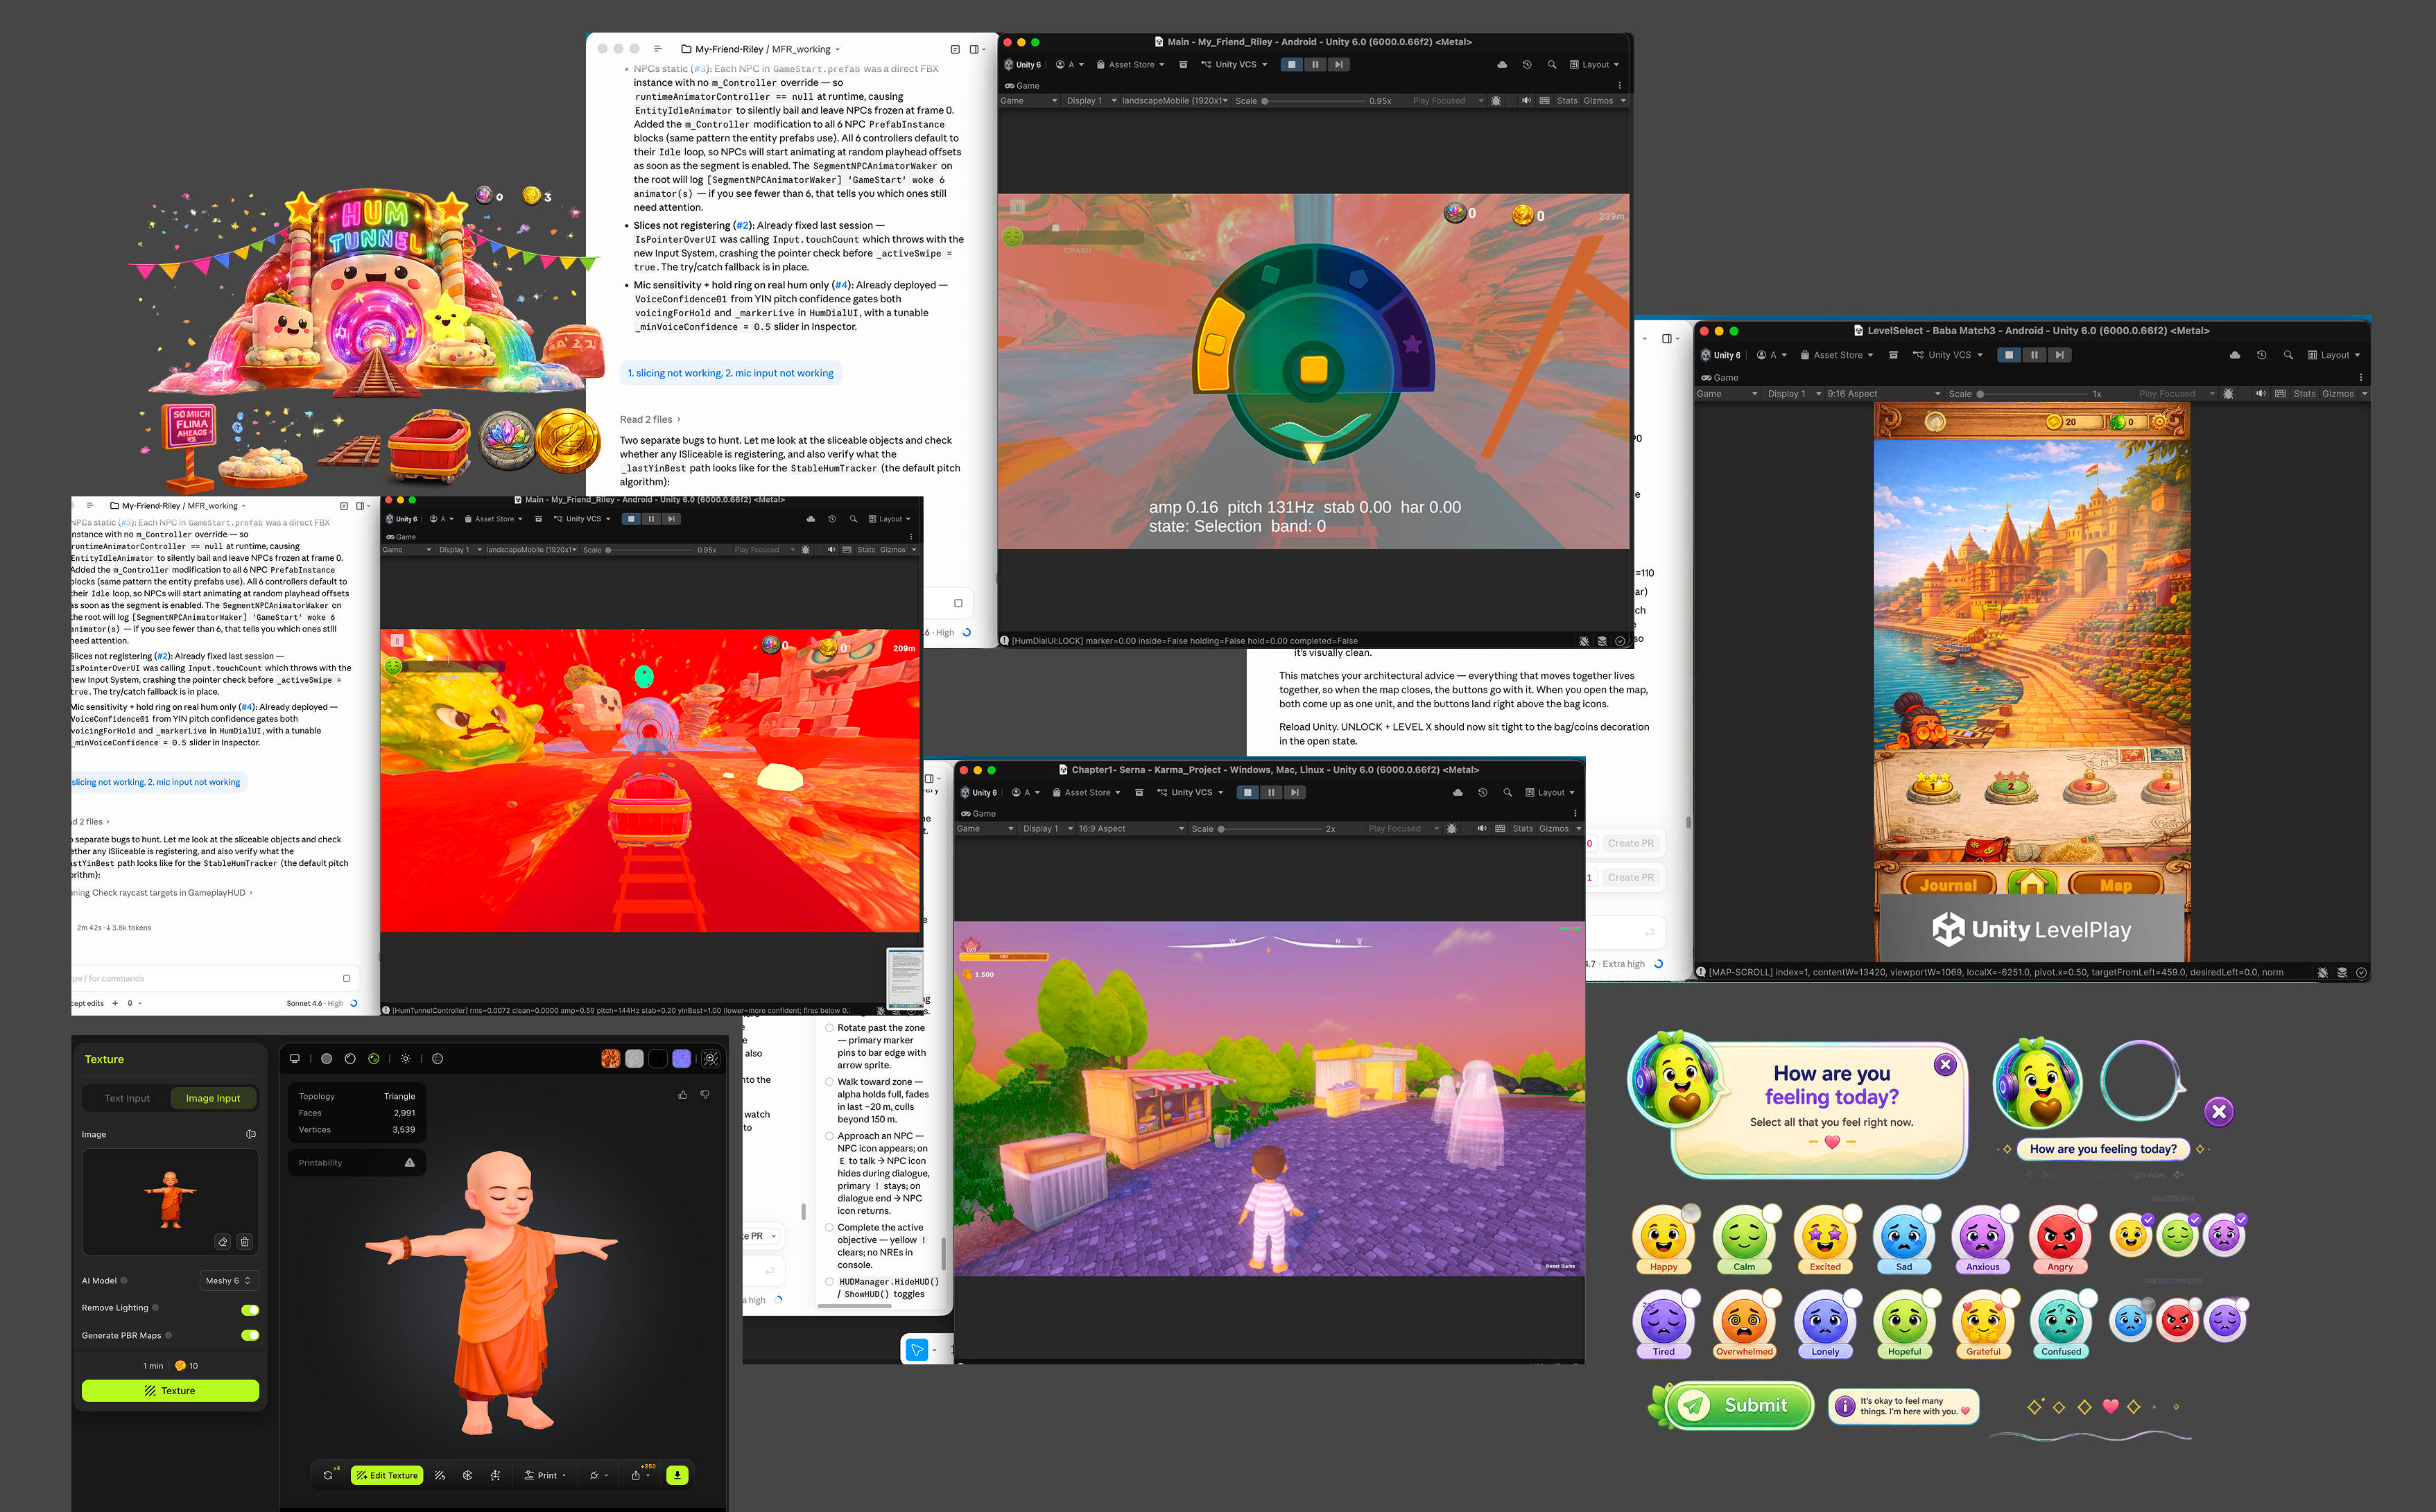This screenshot has height=1512, width=2436.
Task: Click the eraser icon on Meshy image thumbnail
Action: (x=223, y=1241)
